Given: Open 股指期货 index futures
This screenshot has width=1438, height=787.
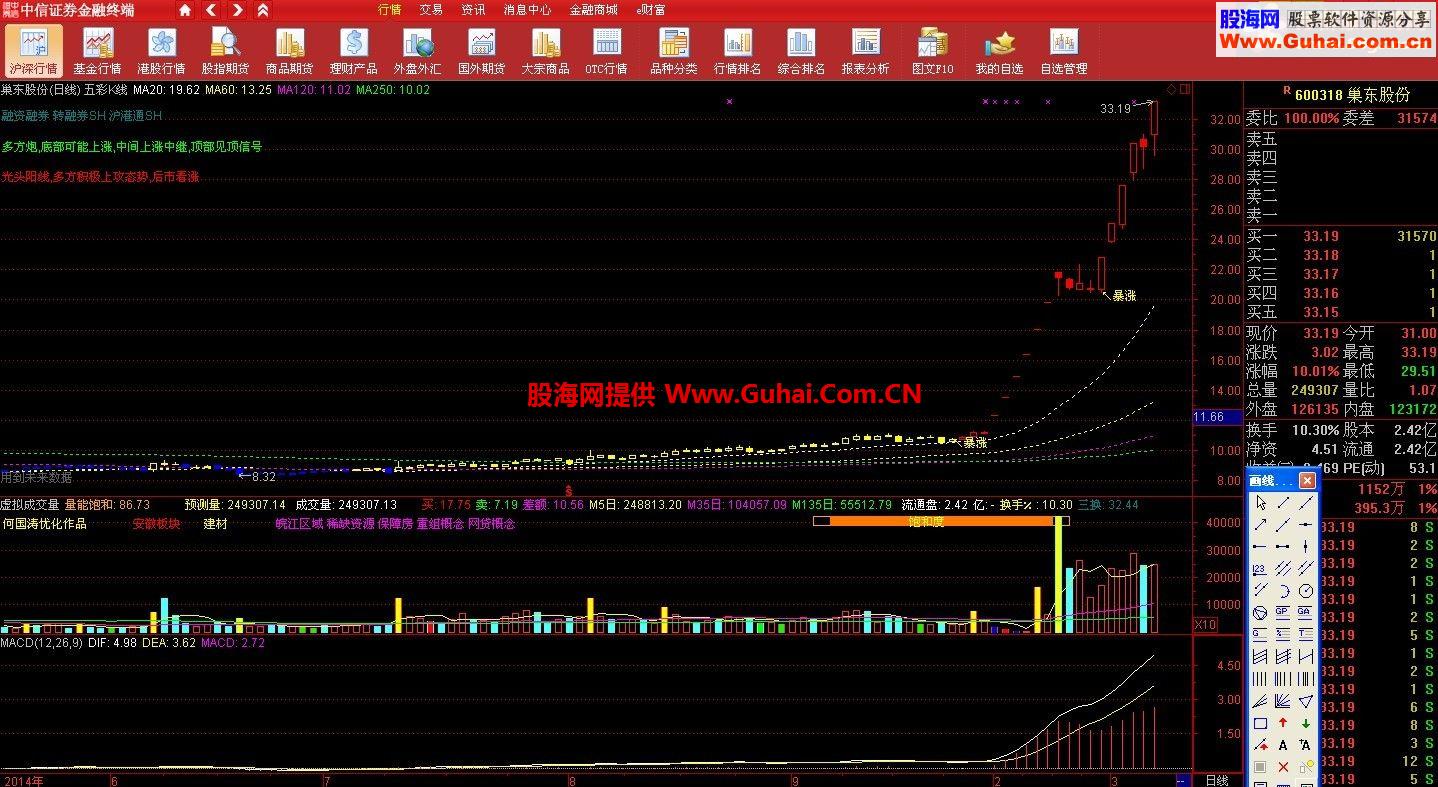Looking at the screenshot, I should pos(225,51).
